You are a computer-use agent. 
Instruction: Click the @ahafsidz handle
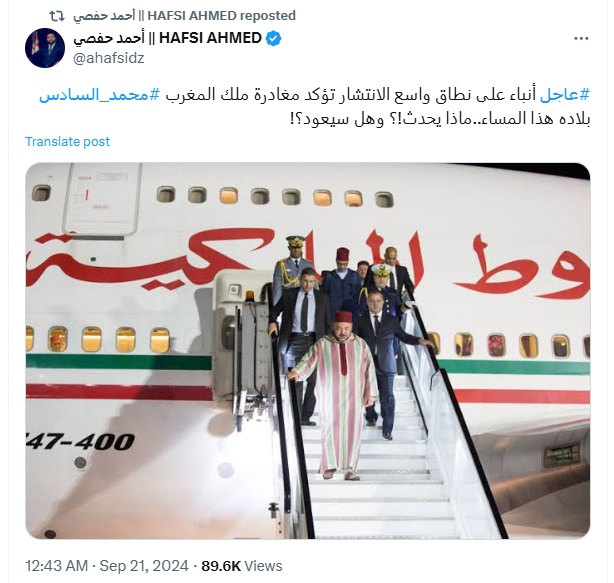click(x=108, y=58)
